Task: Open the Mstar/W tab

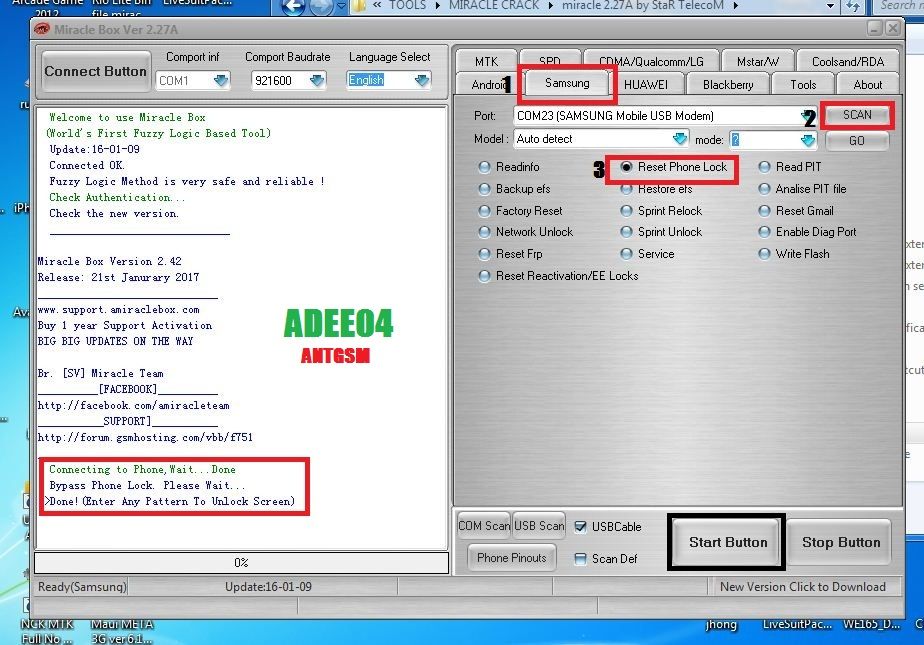Action: pos(758,61)
